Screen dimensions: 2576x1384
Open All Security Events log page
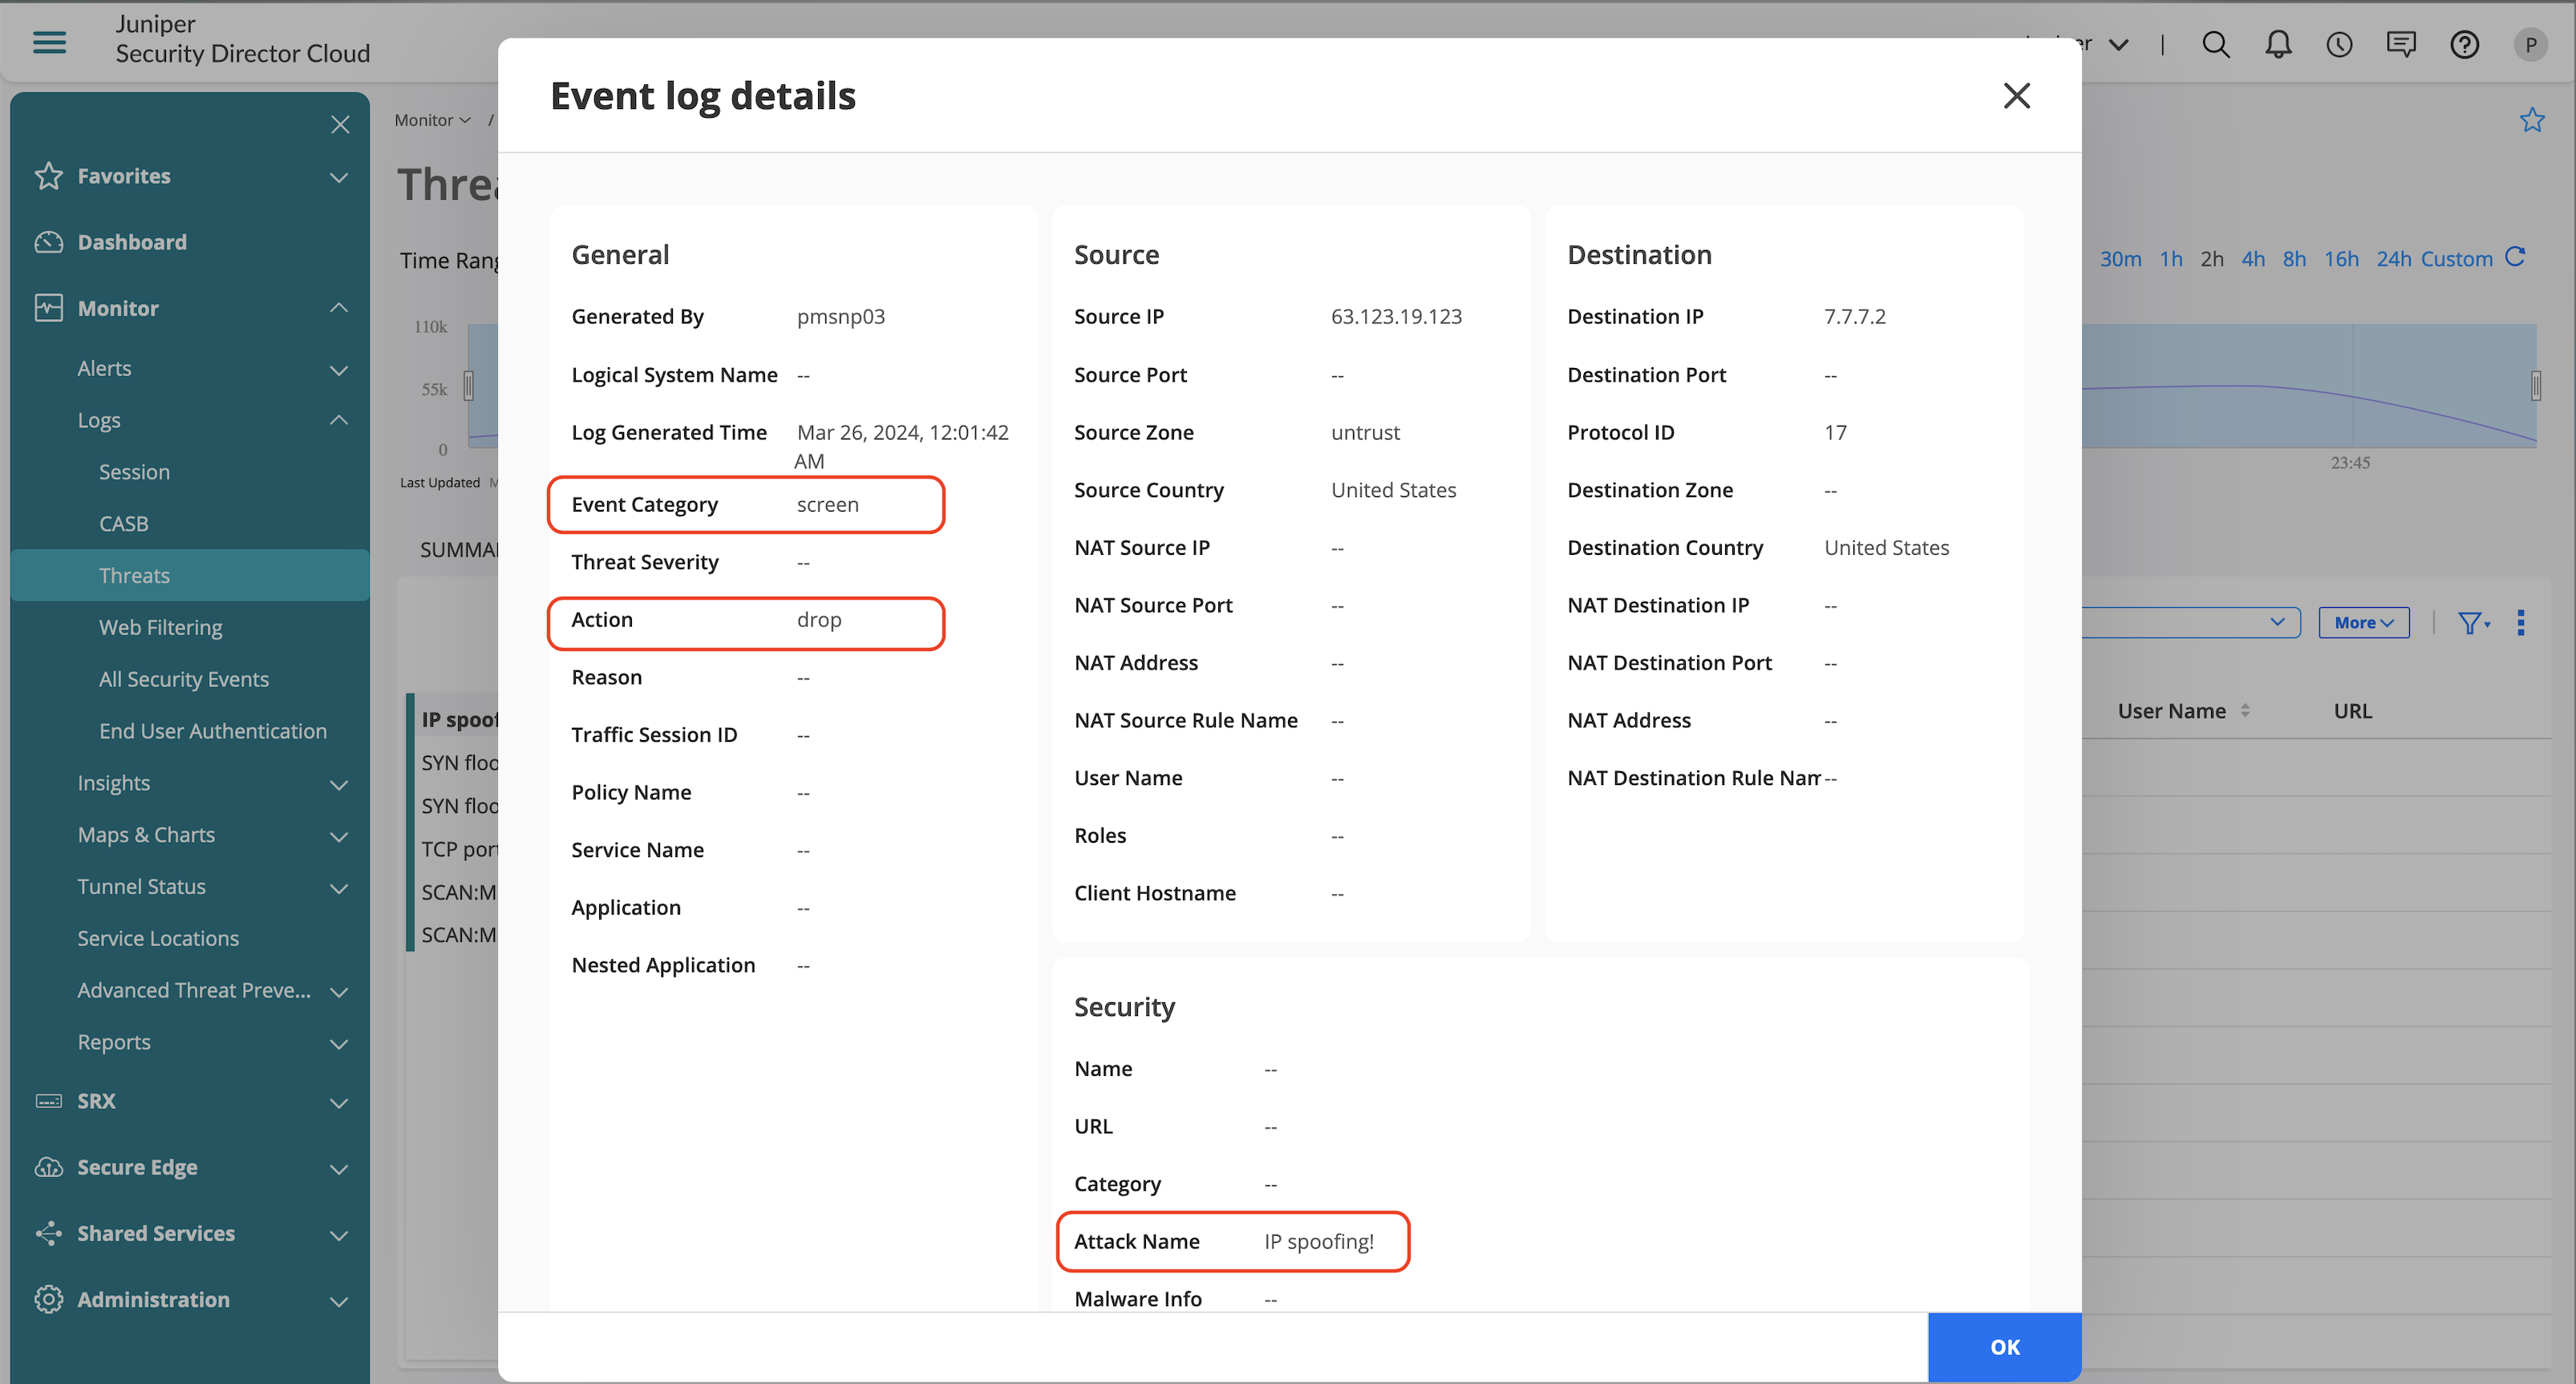click(x=183, y=679)
